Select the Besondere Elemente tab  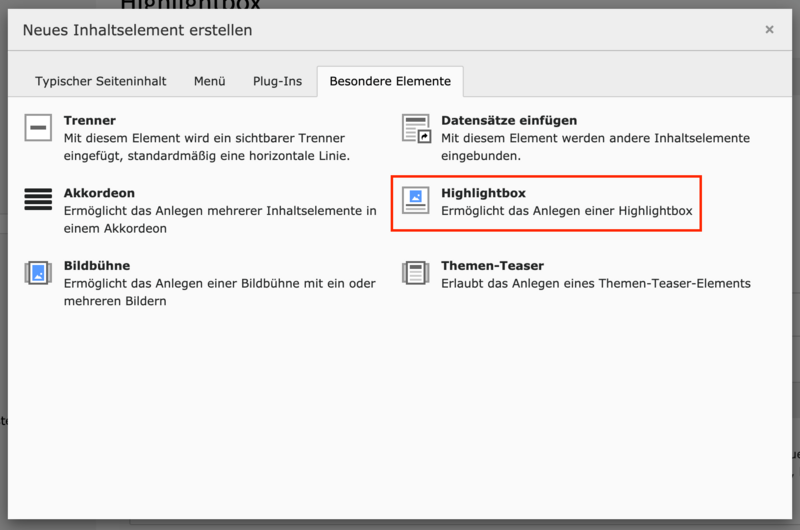click(x=390, y=81)
